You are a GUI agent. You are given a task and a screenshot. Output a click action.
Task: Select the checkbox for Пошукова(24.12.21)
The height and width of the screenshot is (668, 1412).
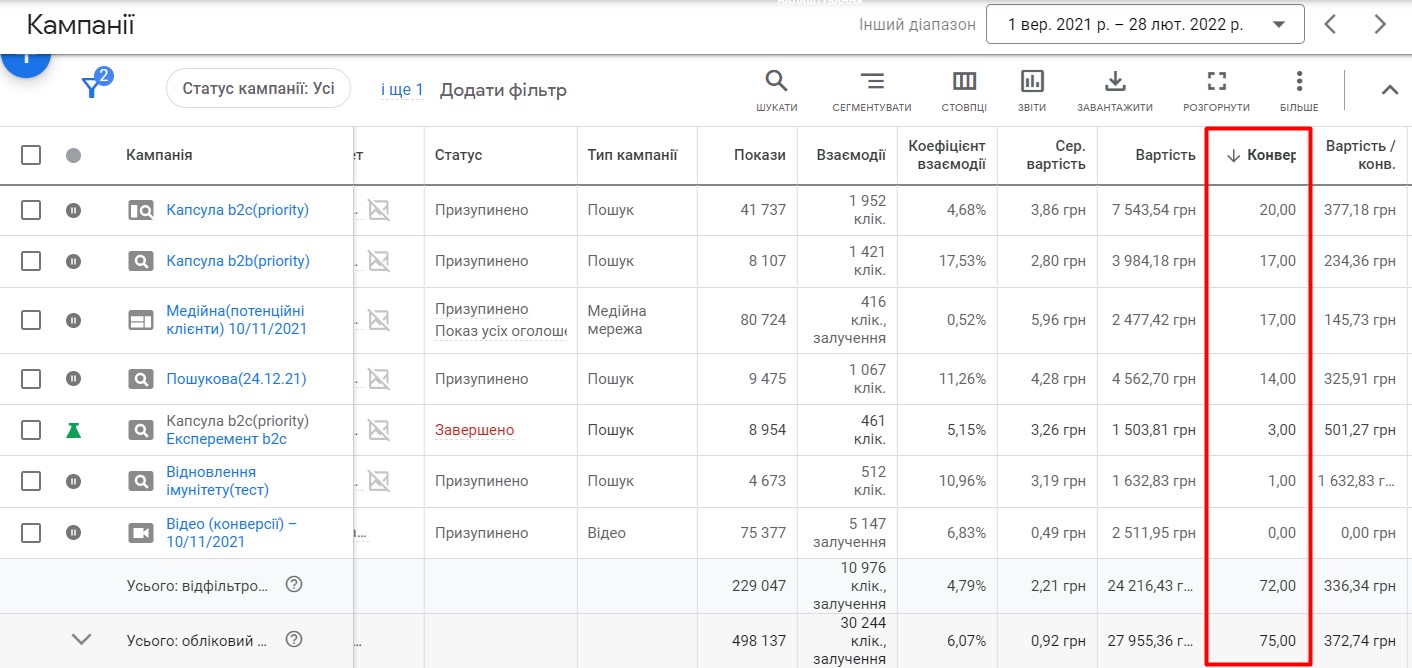31,379
